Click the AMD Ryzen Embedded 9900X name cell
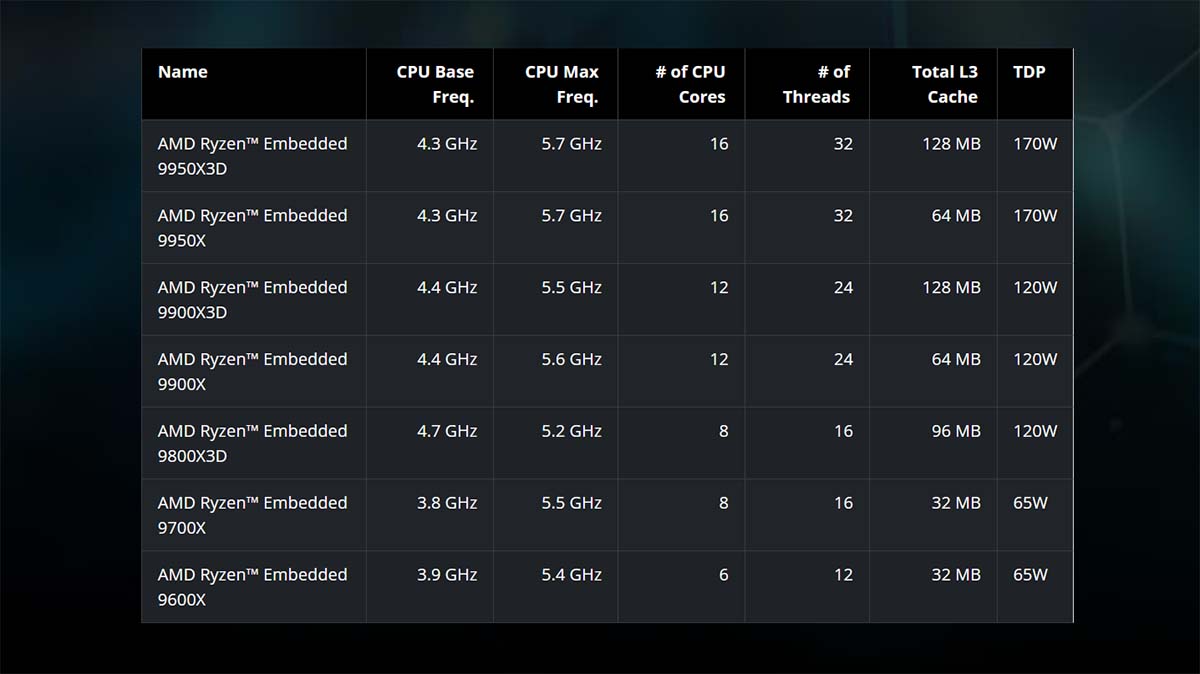 pyautogui.click(x=252, y=372)
